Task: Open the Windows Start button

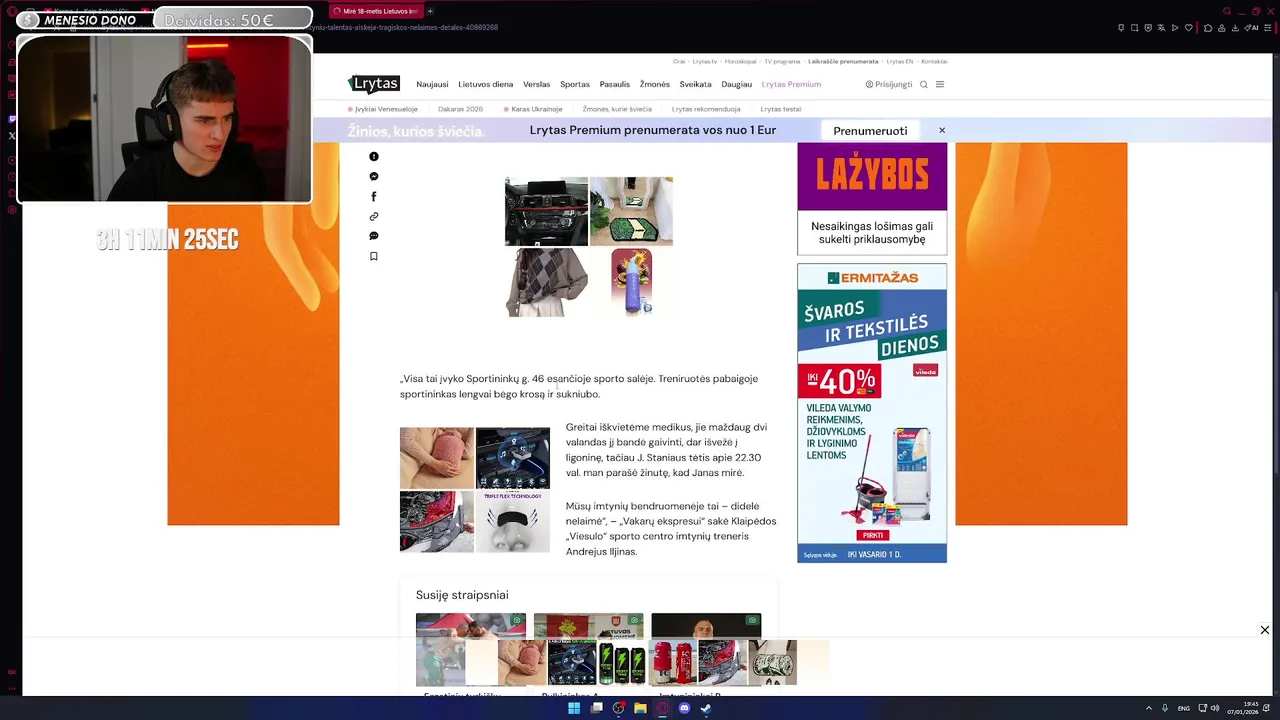Action: click(x=574, y=708)
